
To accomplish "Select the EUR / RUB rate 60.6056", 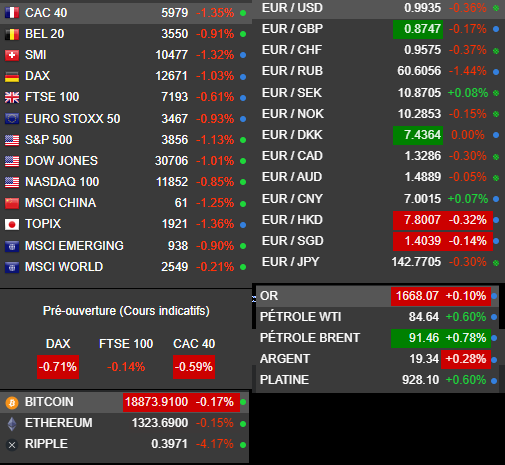I will click(419, 71).
